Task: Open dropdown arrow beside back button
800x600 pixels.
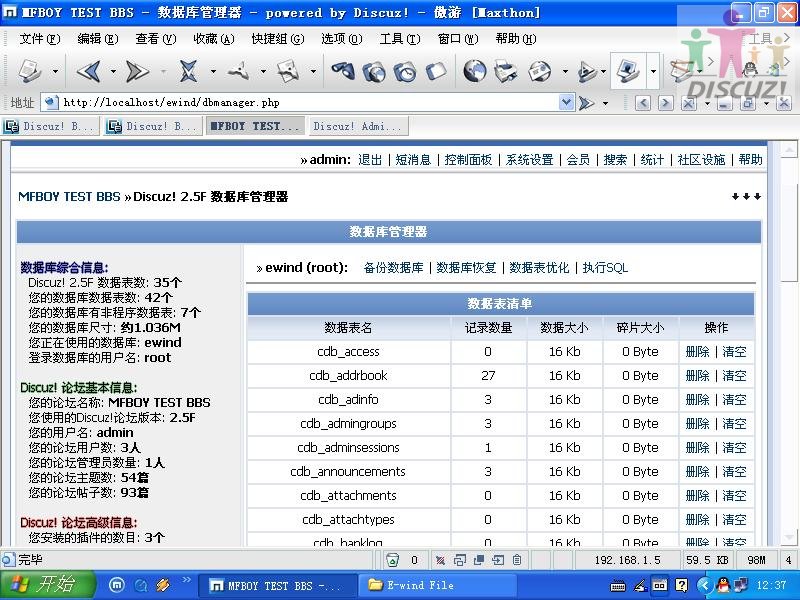Action: pos(113,71)
